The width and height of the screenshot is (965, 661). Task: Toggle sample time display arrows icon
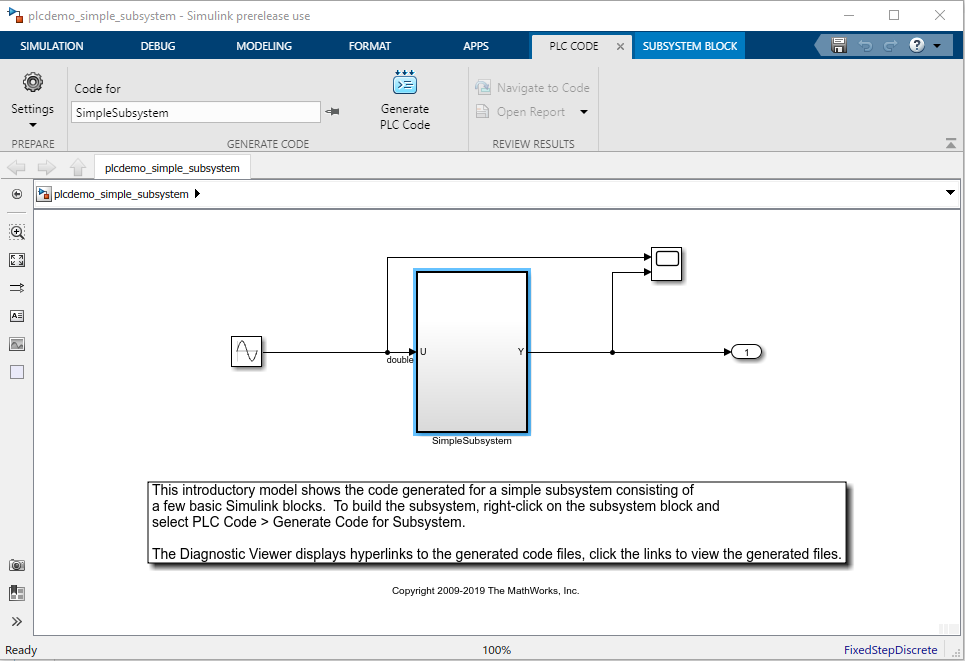[x=17, y=288]
